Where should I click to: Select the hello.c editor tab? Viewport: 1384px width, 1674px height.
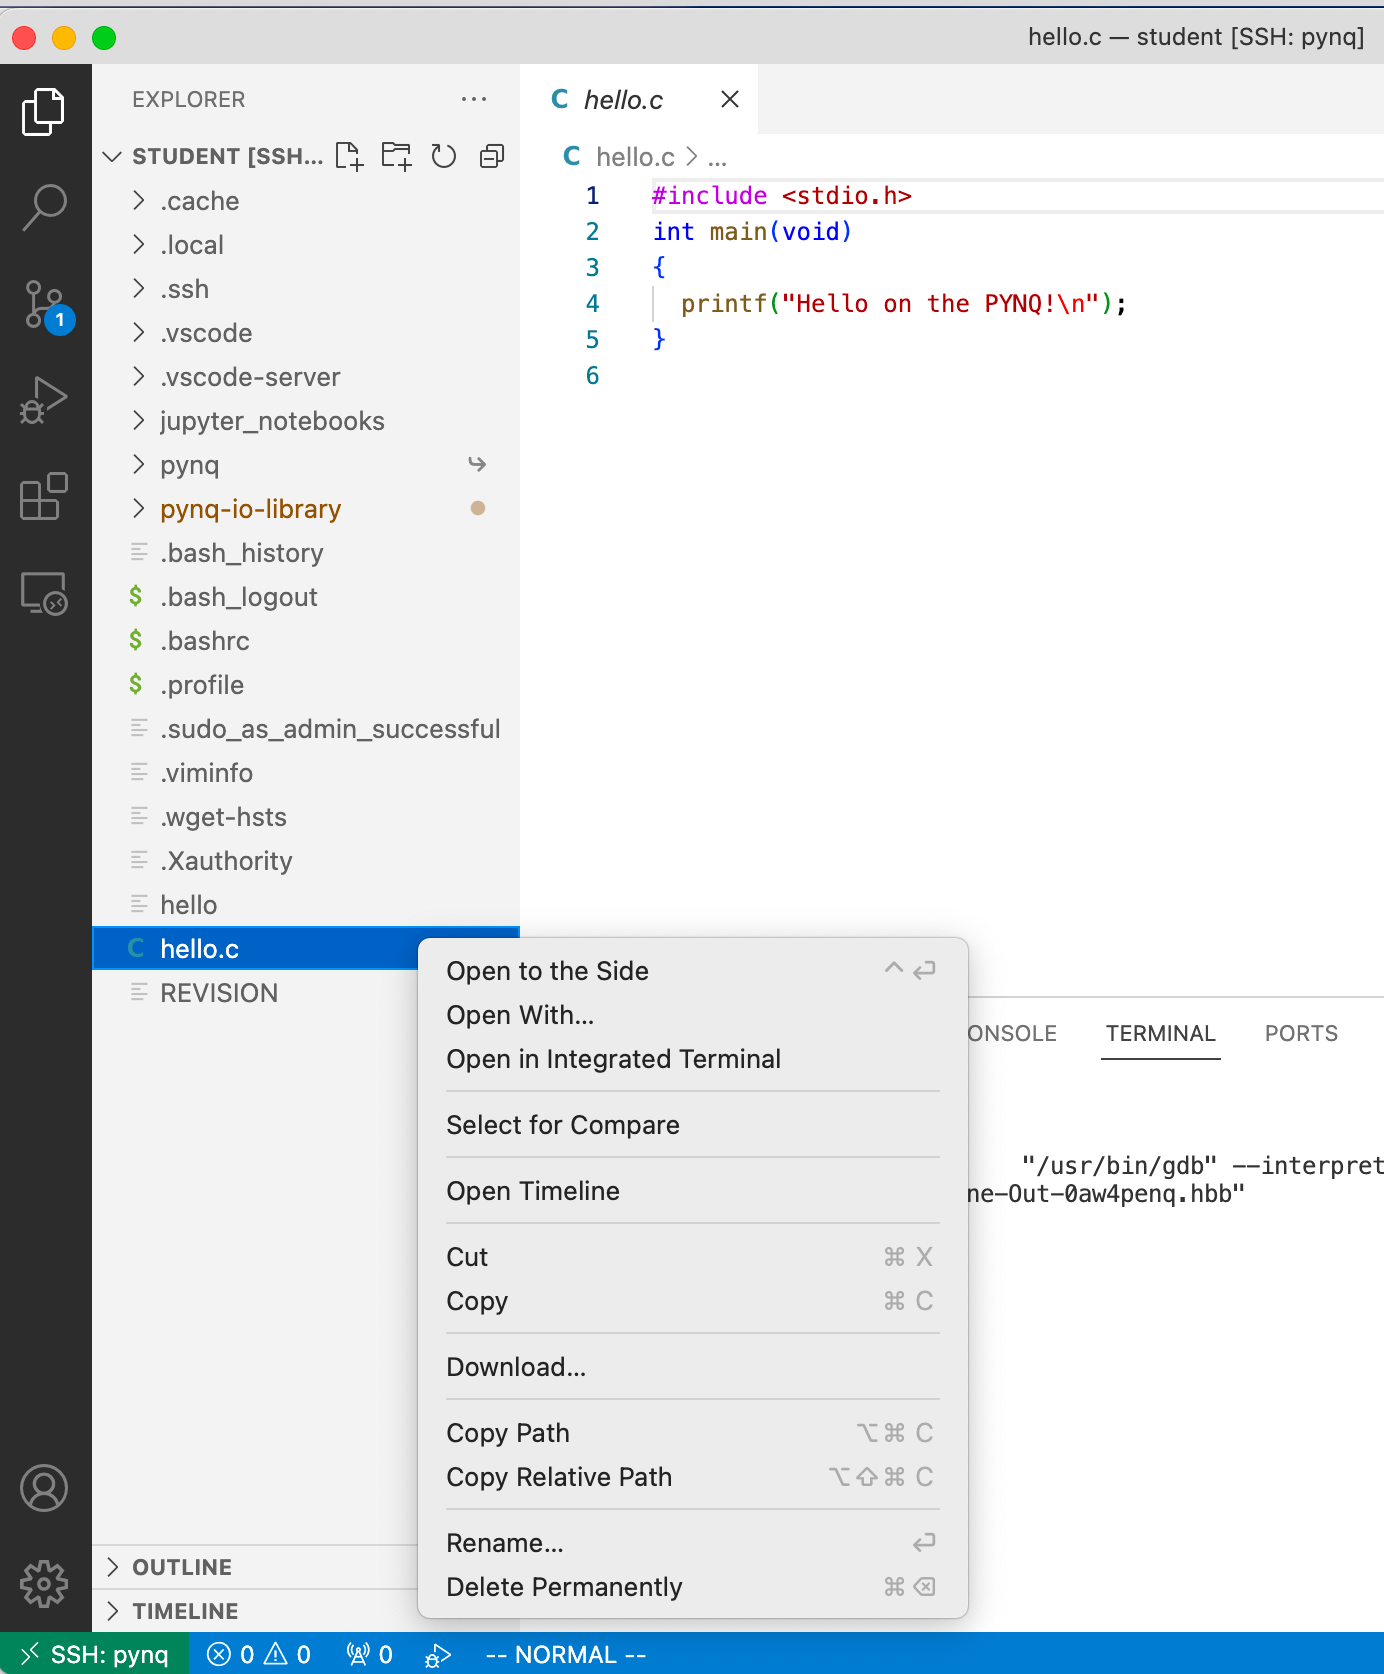640,99
